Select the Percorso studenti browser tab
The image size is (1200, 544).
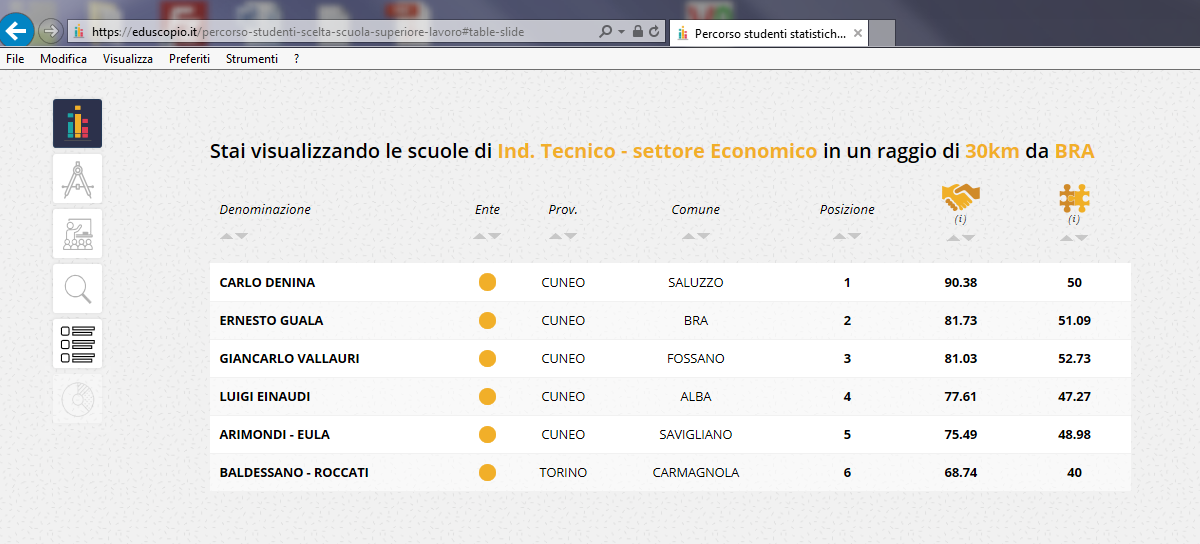(x=768, y=33)
